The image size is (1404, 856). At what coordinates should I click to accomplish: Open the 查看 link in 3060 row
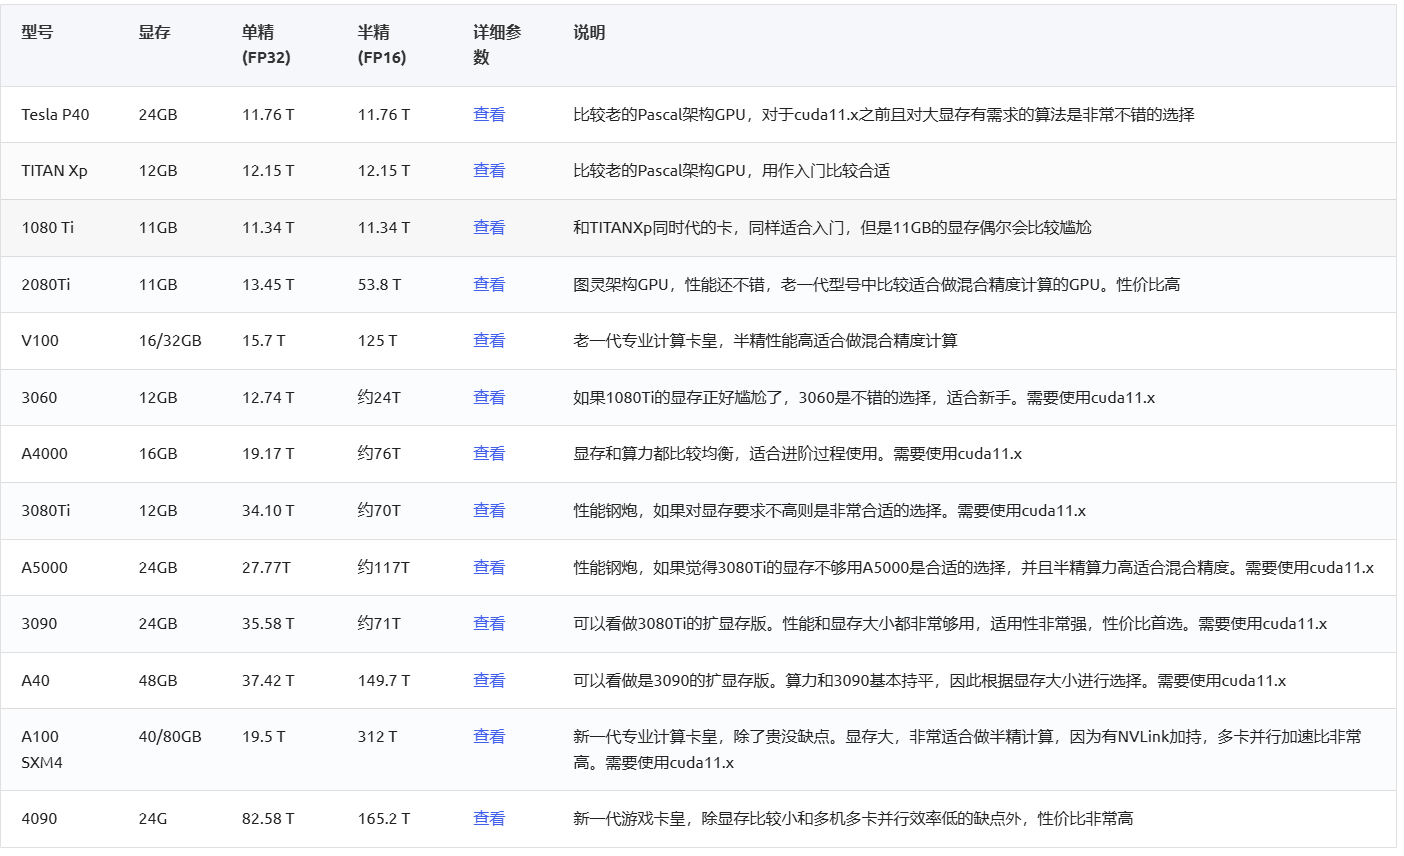489,398
